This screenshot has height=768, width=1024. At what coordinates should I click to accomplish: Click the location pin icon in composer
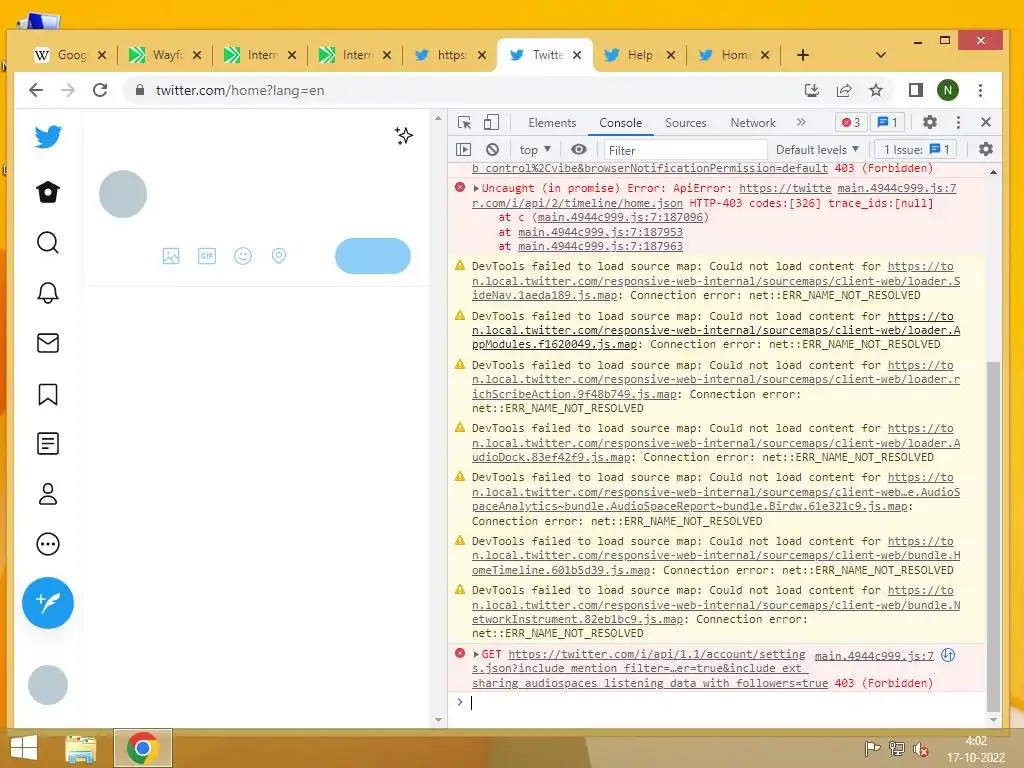click(279, 256)
